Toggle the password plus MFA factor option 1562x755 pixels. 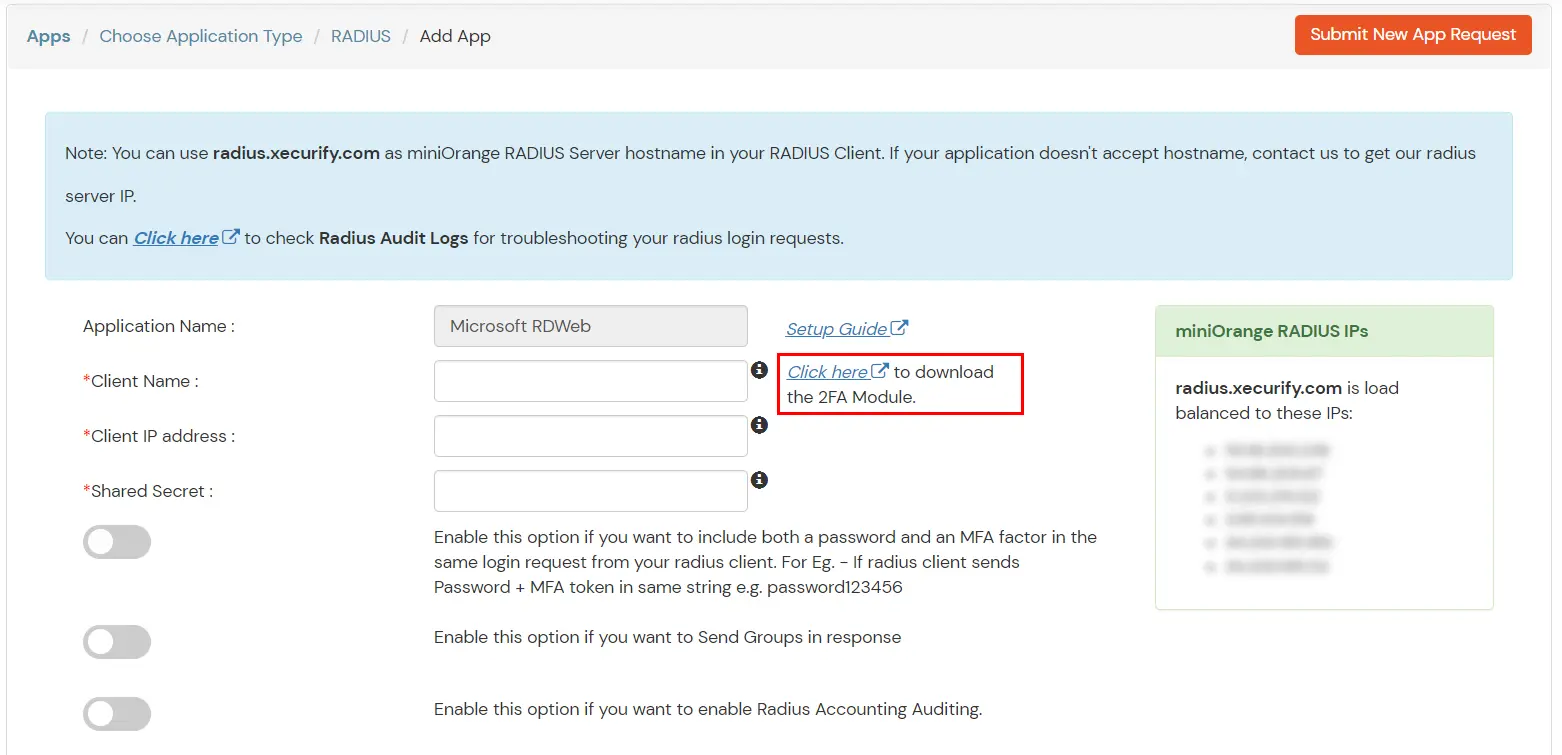pyautogui.click(x=117, y=542)
